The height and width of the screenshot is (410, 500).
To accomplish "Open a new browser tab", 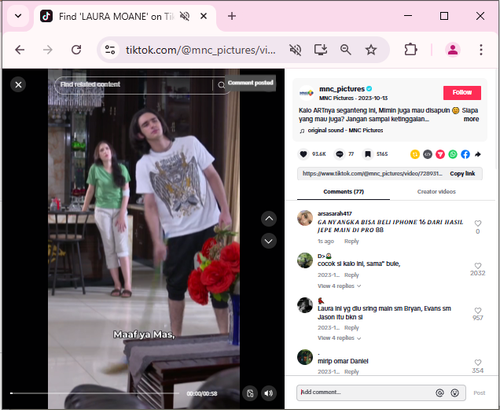I will (232, 16).
